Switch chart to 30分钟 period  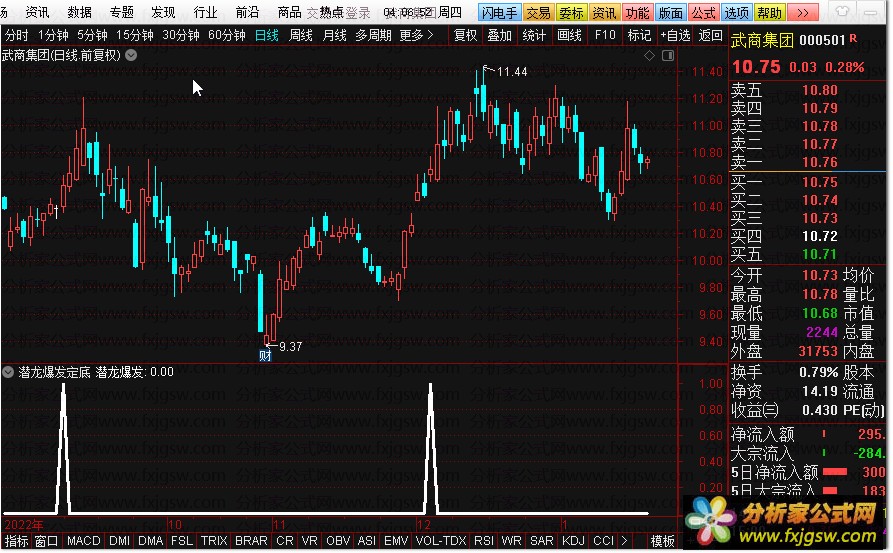tap(181, 35)
